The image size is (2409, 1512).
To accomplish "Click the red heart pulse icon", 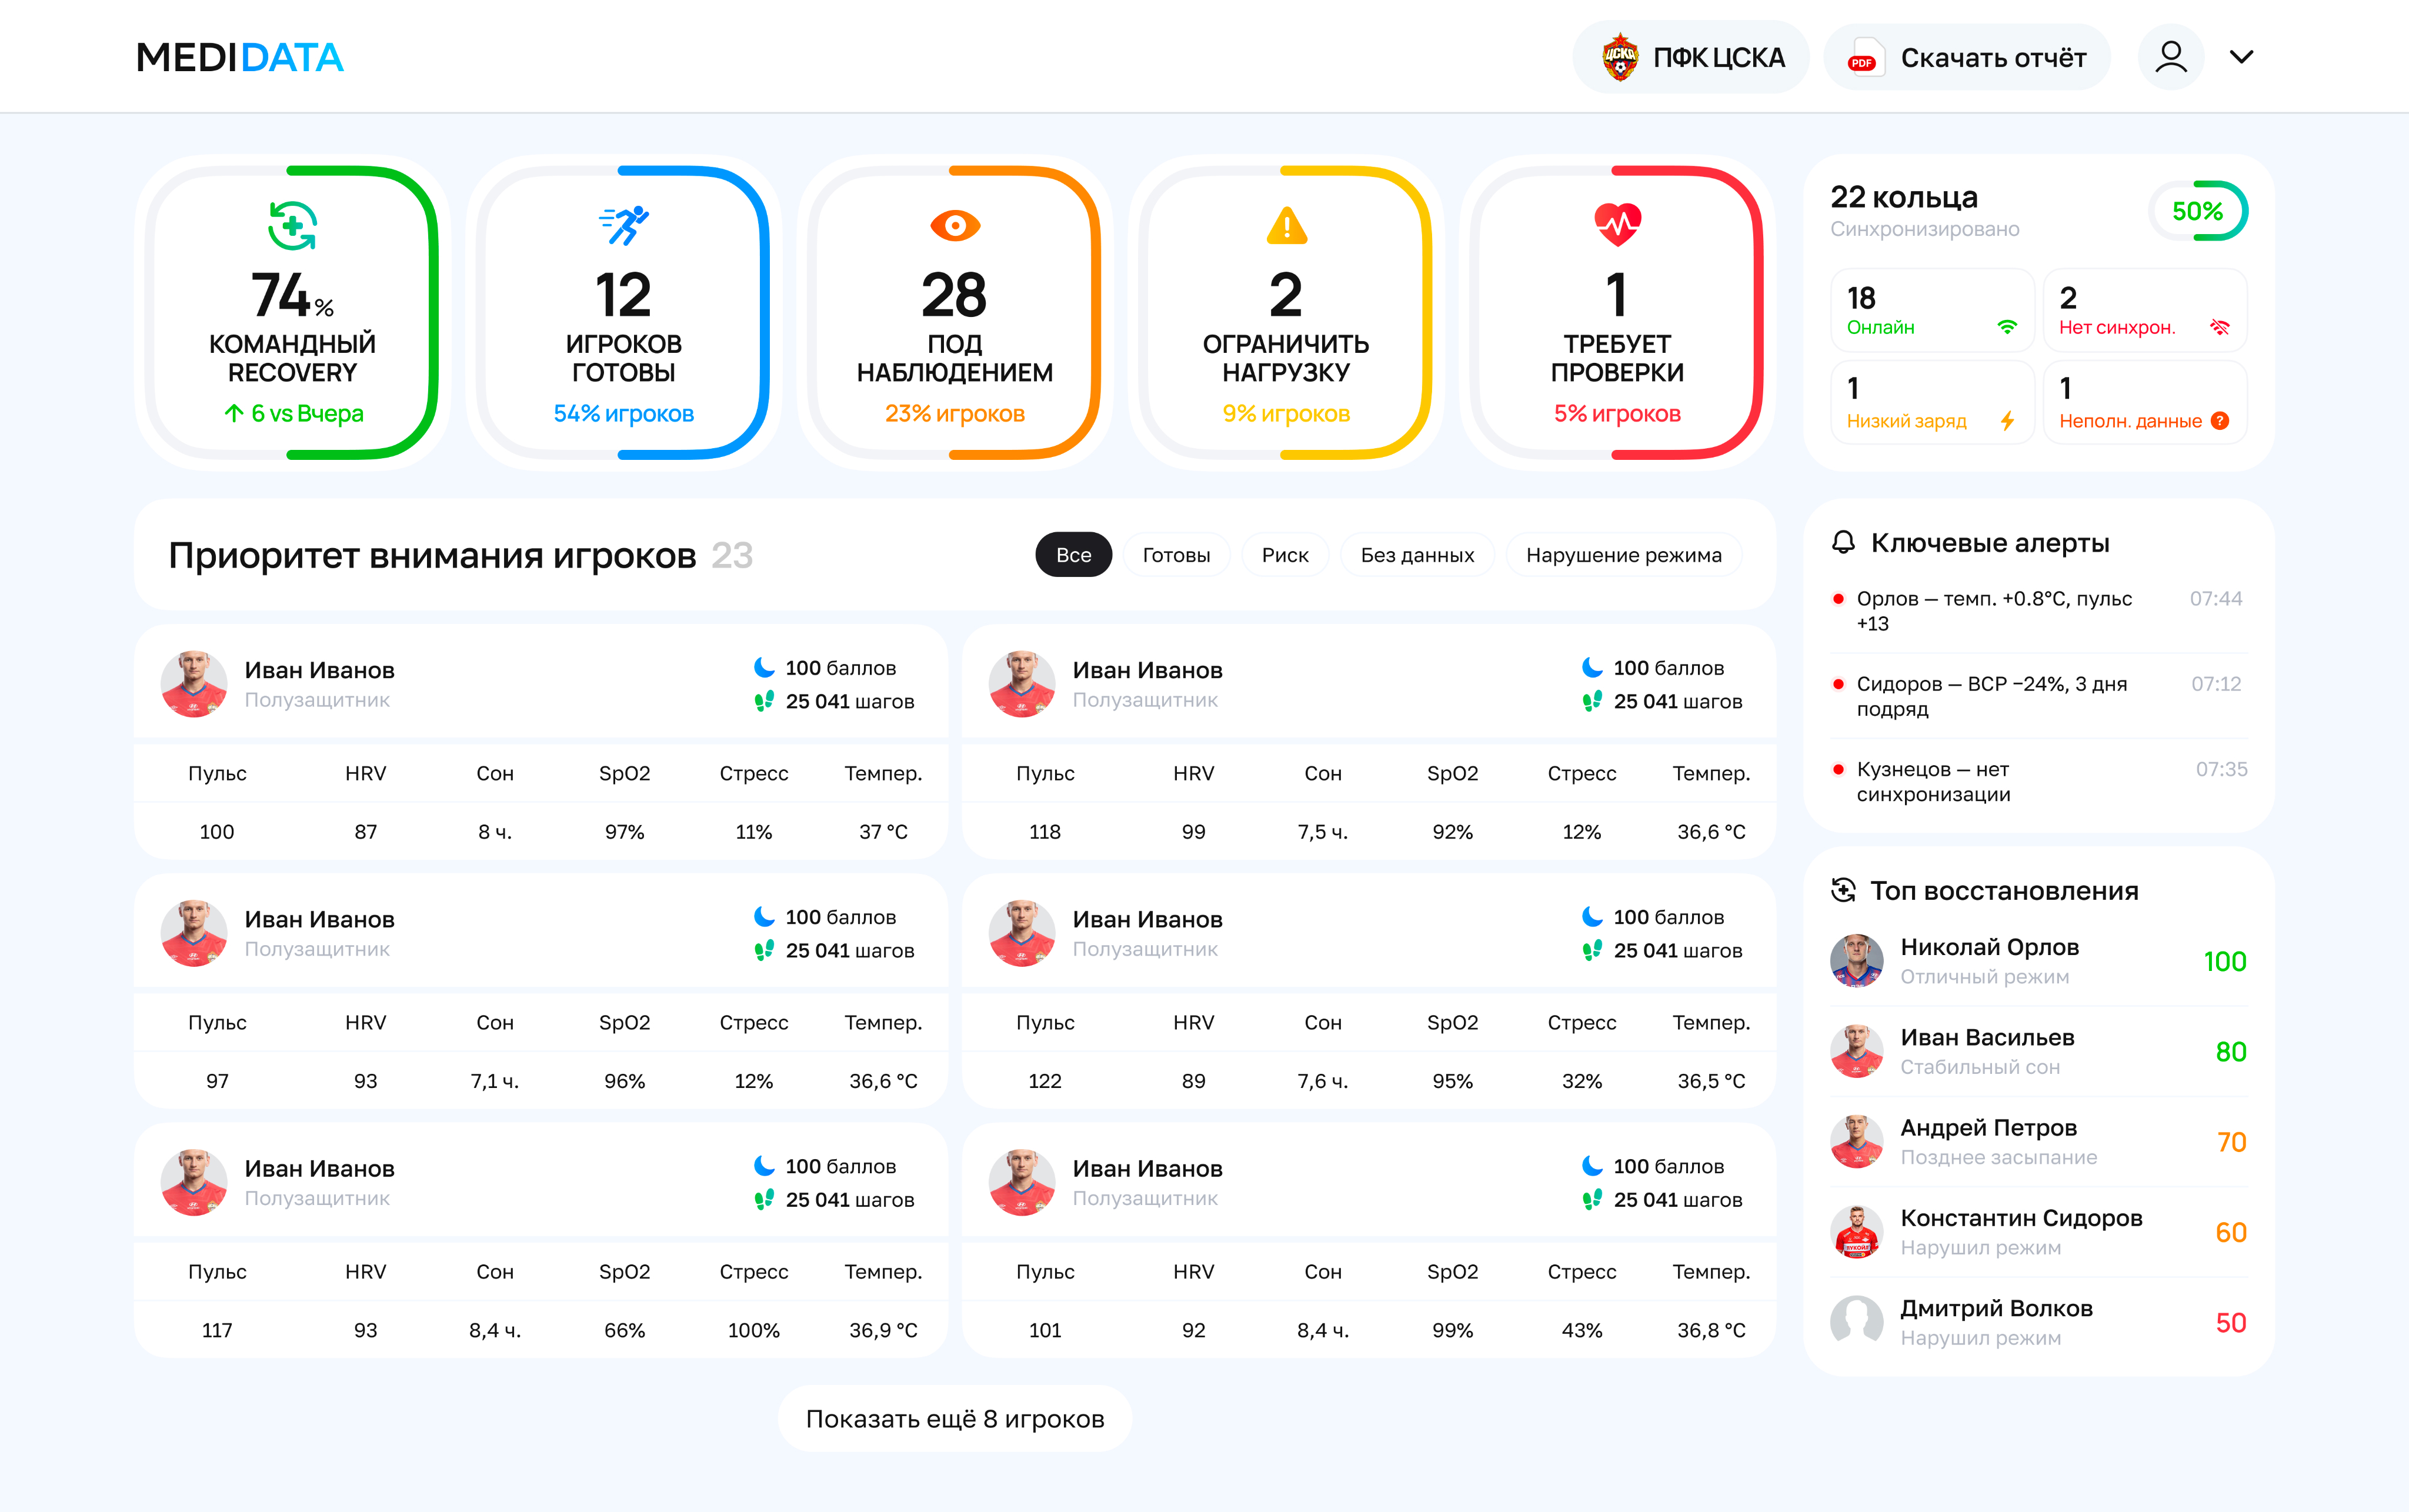I will pos(1617,224).
